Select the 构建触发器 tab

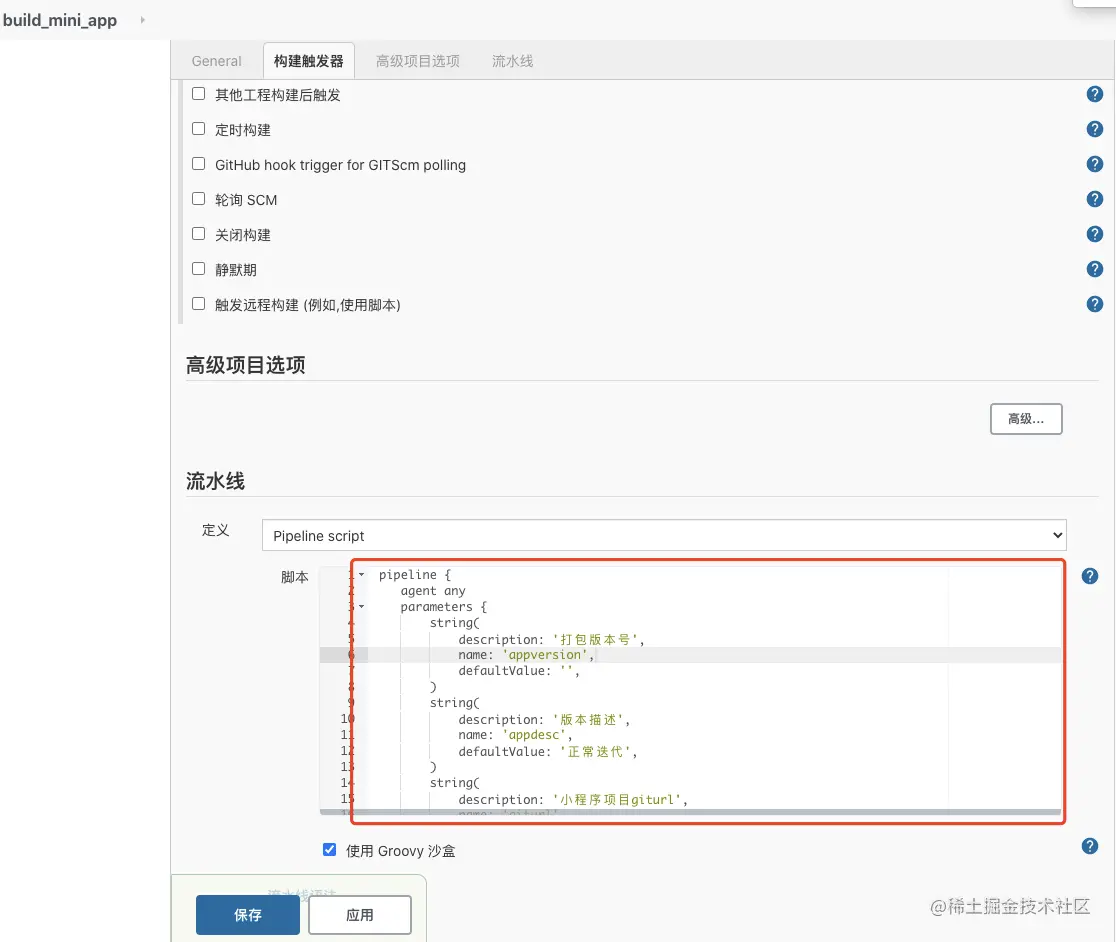click(308, 61)
